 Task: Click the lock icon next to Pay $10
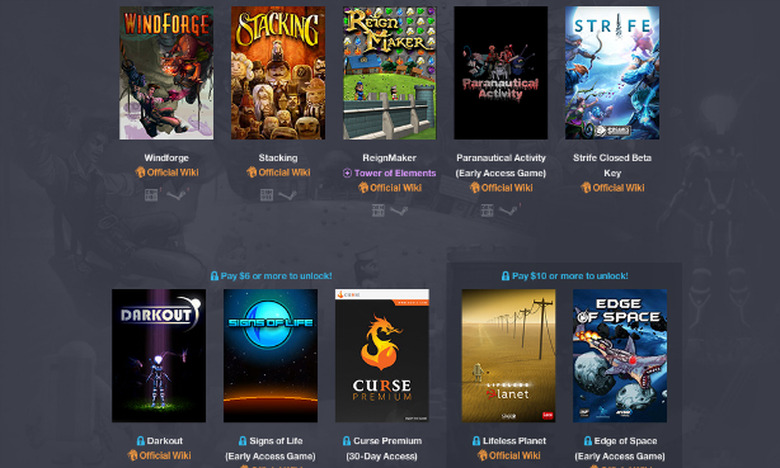[x=505, y=276]
